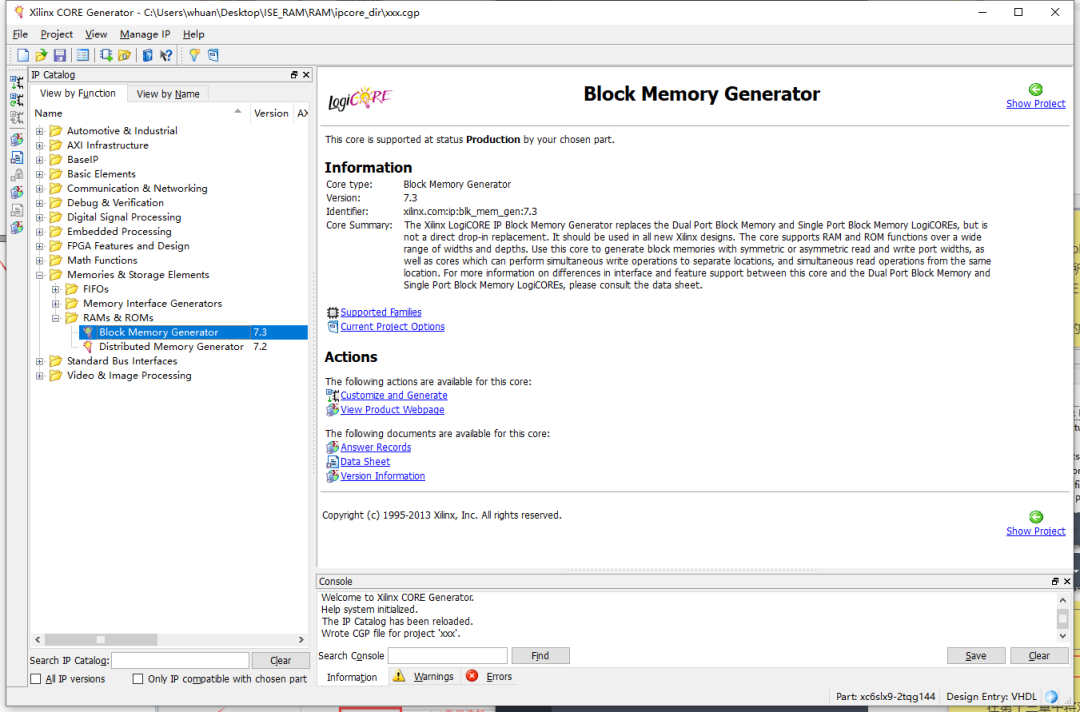
Task: Clear the Search IP Catalog field
Action: click(x=280, y=660)
